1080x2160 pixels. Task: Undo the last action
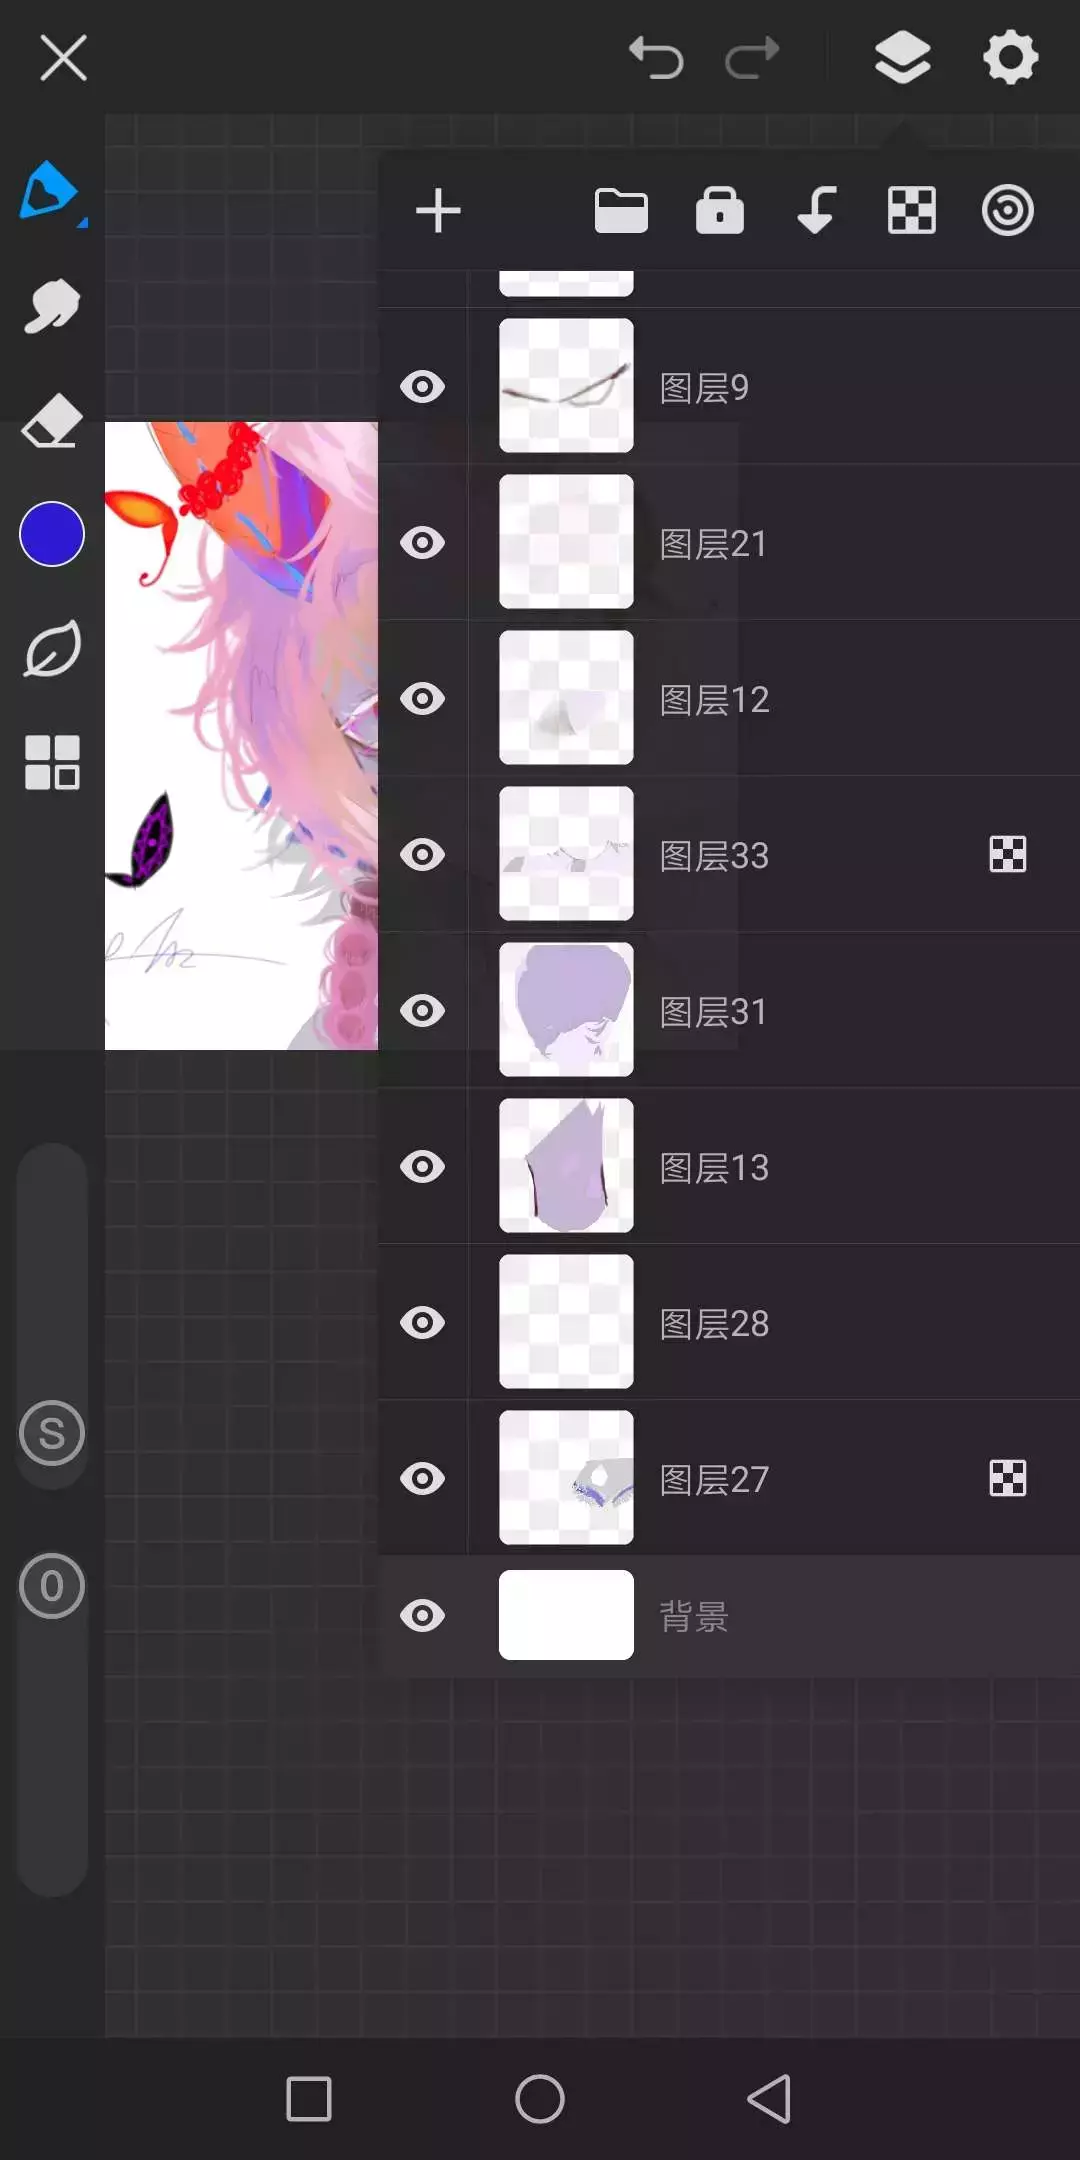tap(656, 58)
